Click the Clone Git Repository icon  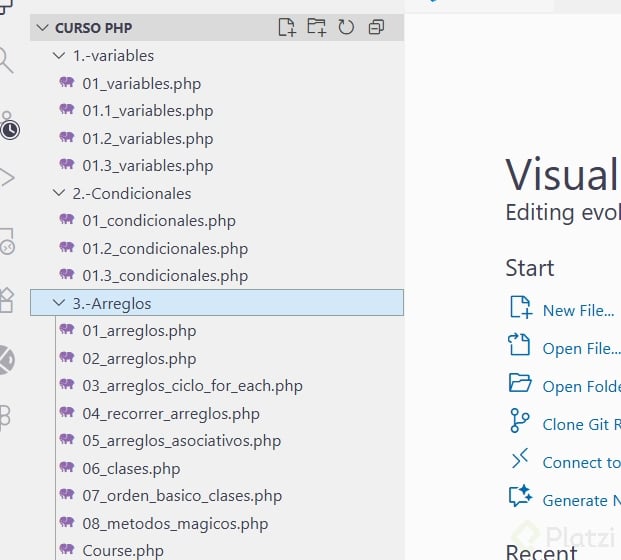click(x=520, y=422)
